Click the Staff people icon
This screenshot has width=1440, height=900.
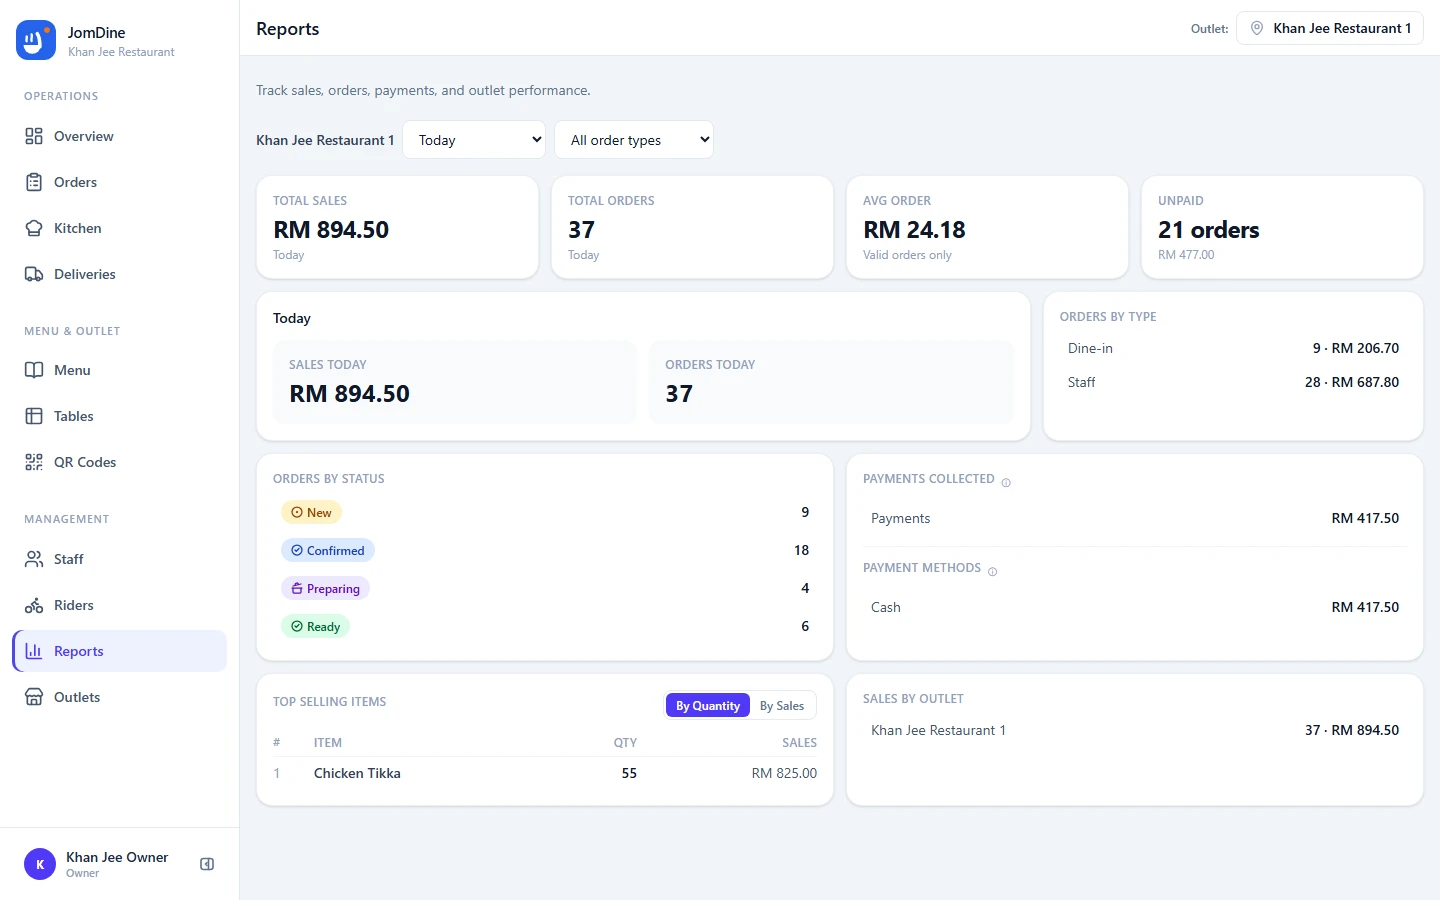(34, 559)
